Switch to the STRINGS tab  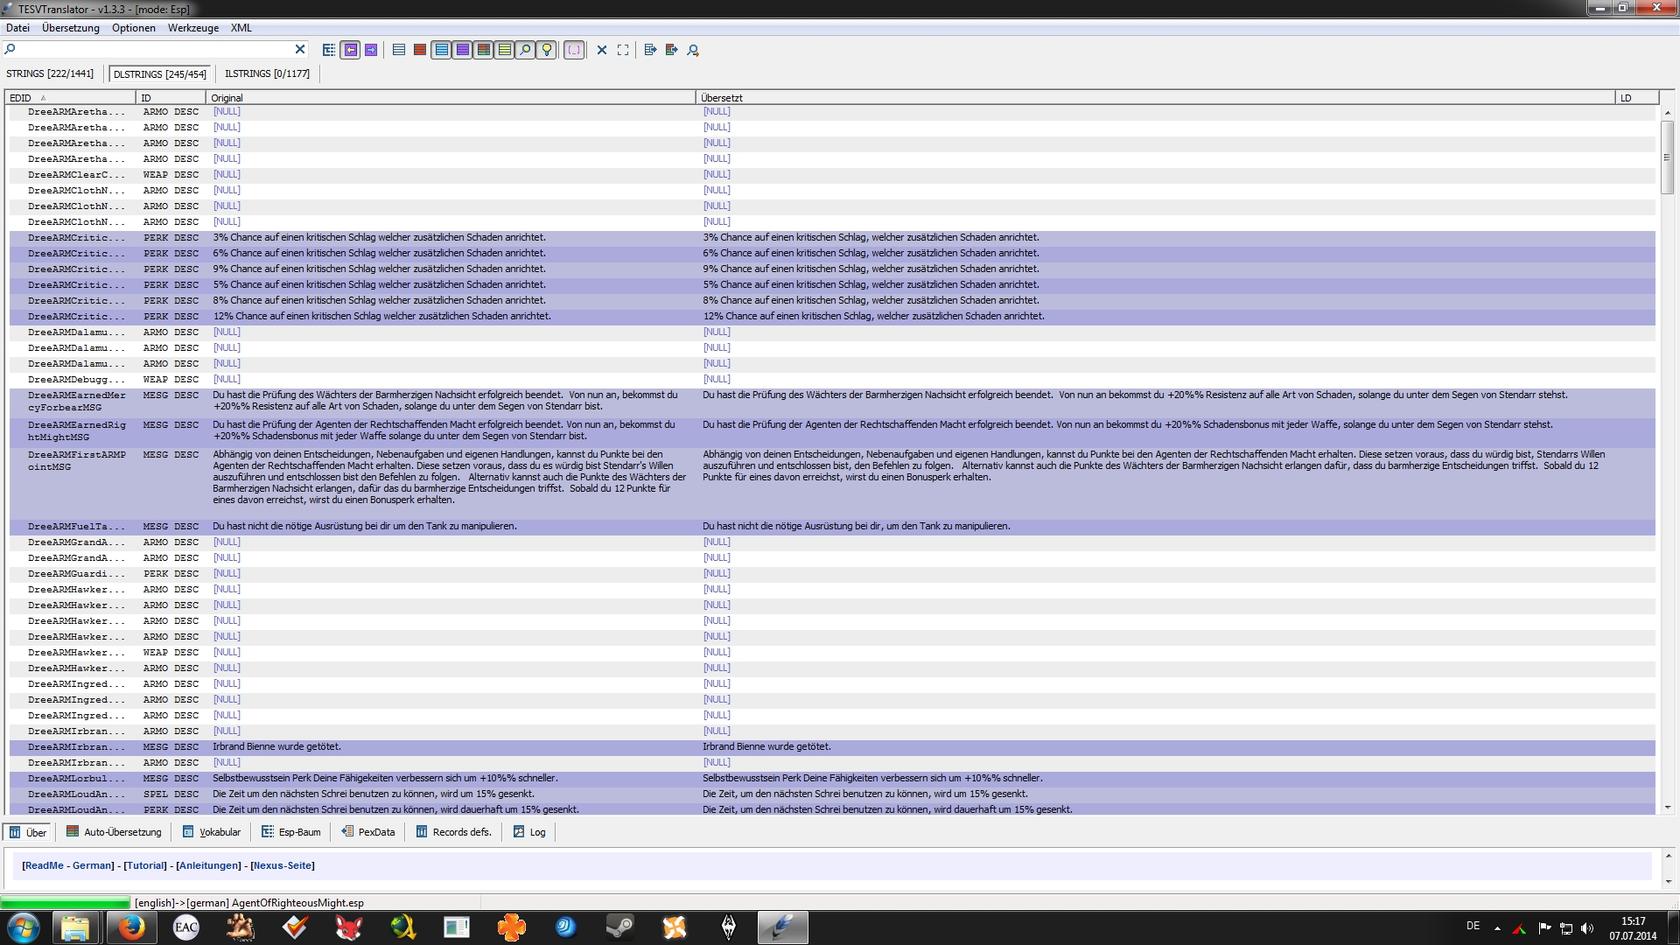(x=50, y=74)
